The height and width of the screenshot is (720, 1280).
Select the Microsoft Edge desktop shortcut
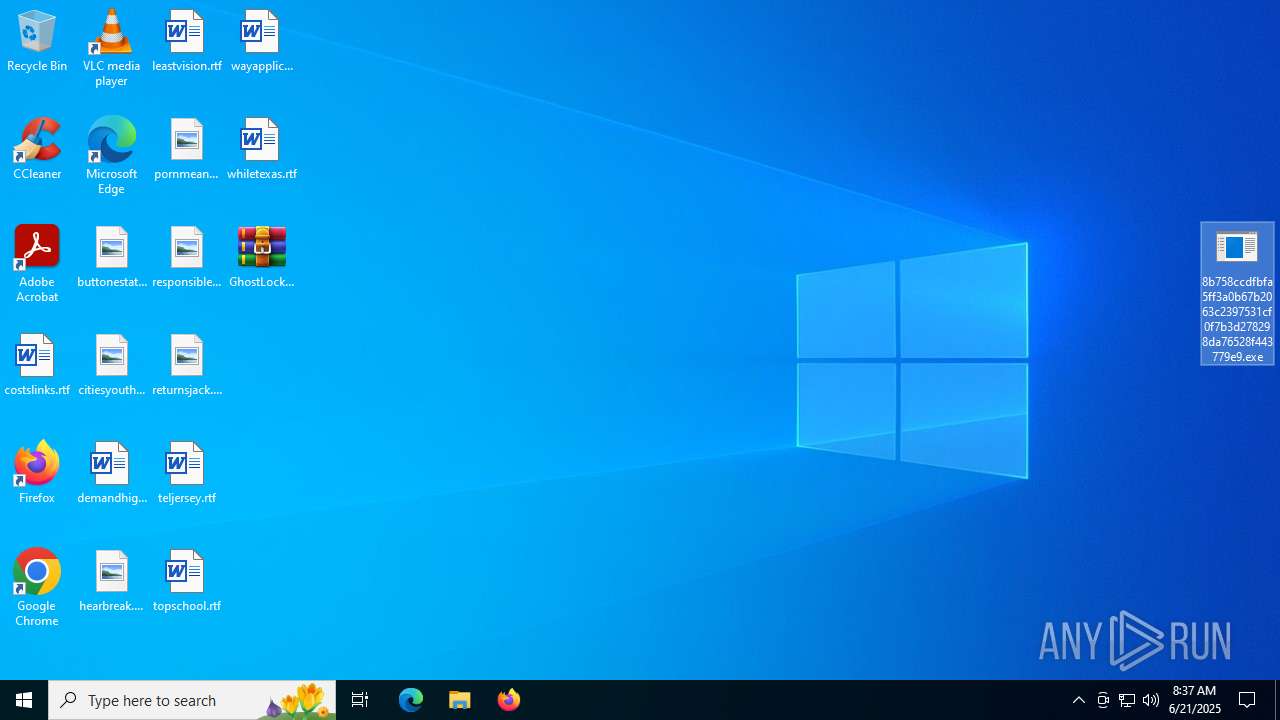[x=111, y=156]
